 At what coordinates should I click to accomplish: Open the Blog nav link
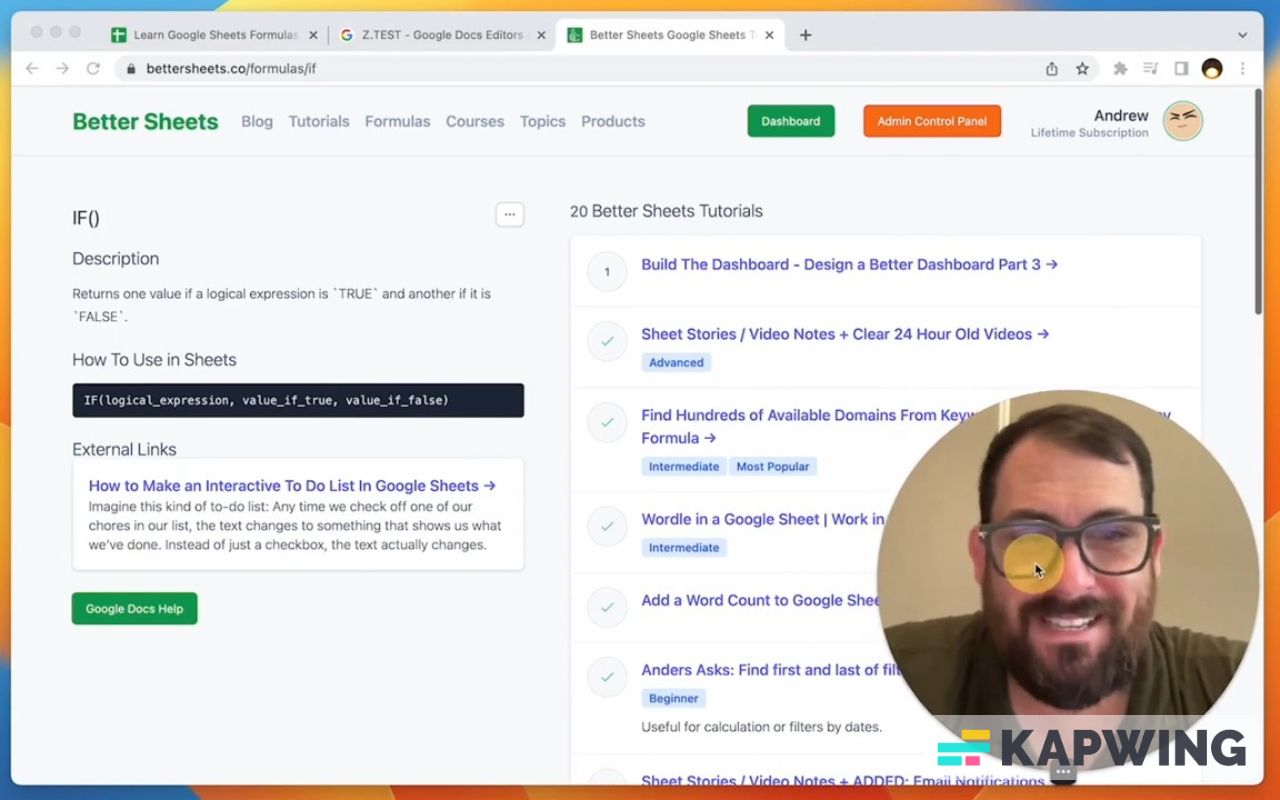(257, 121)
